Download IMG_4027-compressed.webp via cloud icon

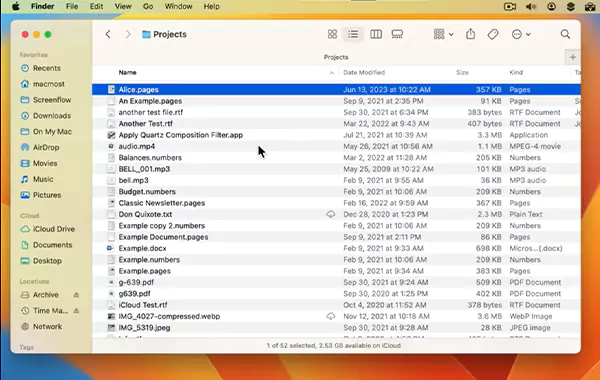331,316
